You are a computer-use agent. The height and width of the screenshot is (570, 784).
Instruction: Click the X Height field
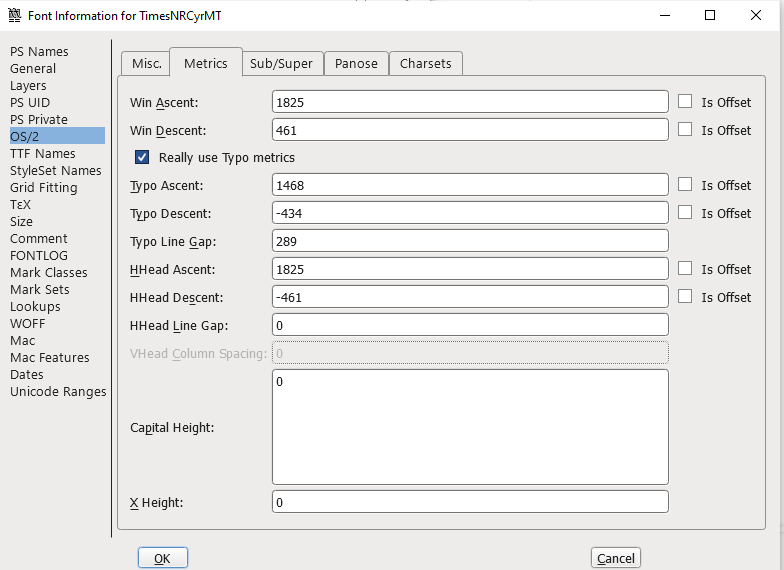470,502
